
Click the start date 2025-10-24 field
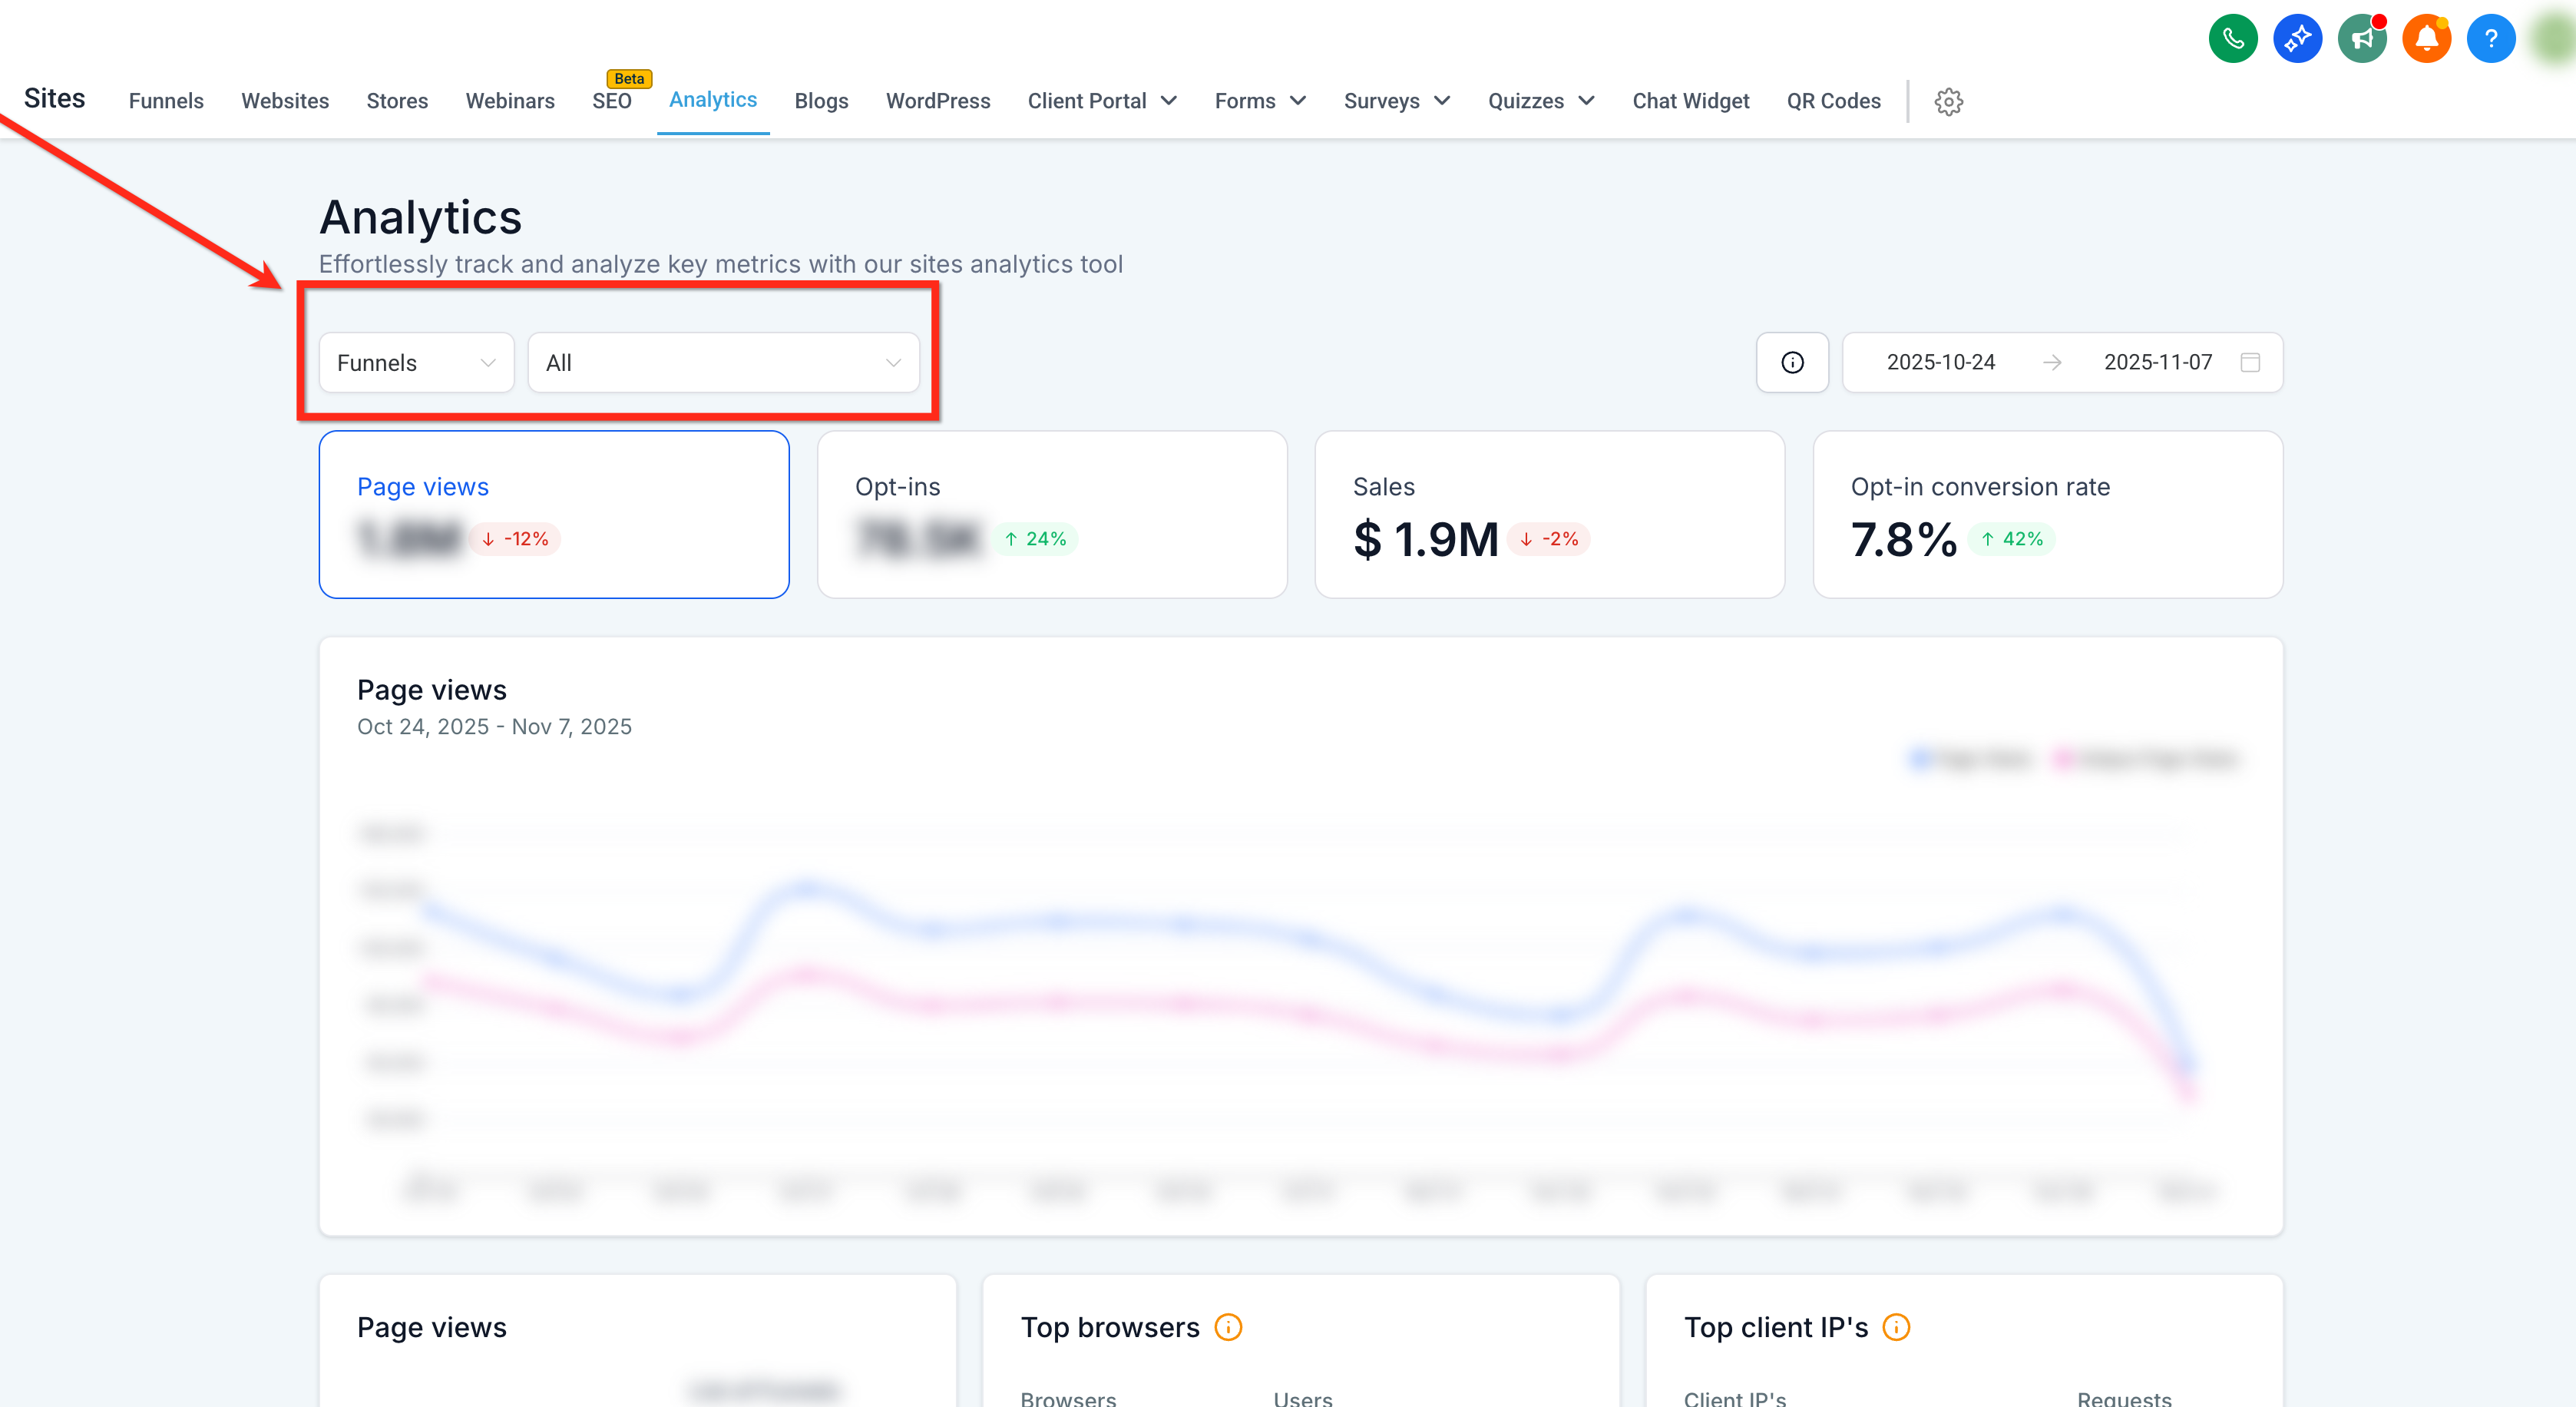click(x=1940, y=362)
